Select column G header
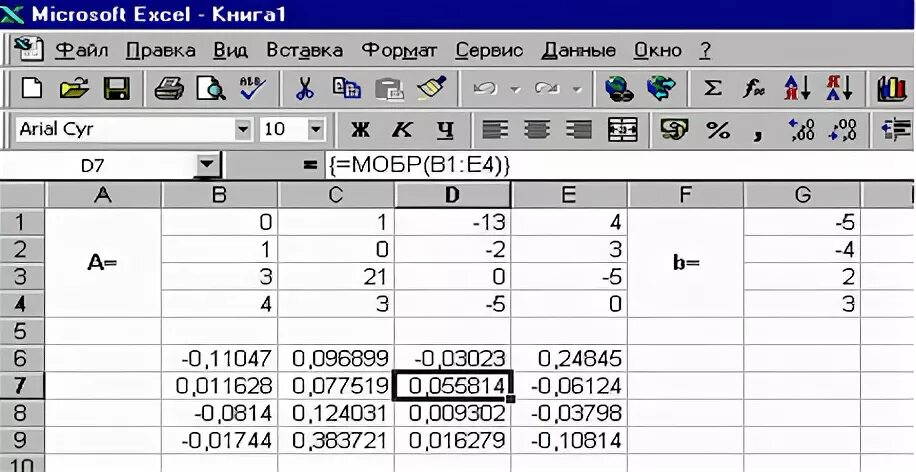This screenshot has width=916, height=472. point(802,195)
